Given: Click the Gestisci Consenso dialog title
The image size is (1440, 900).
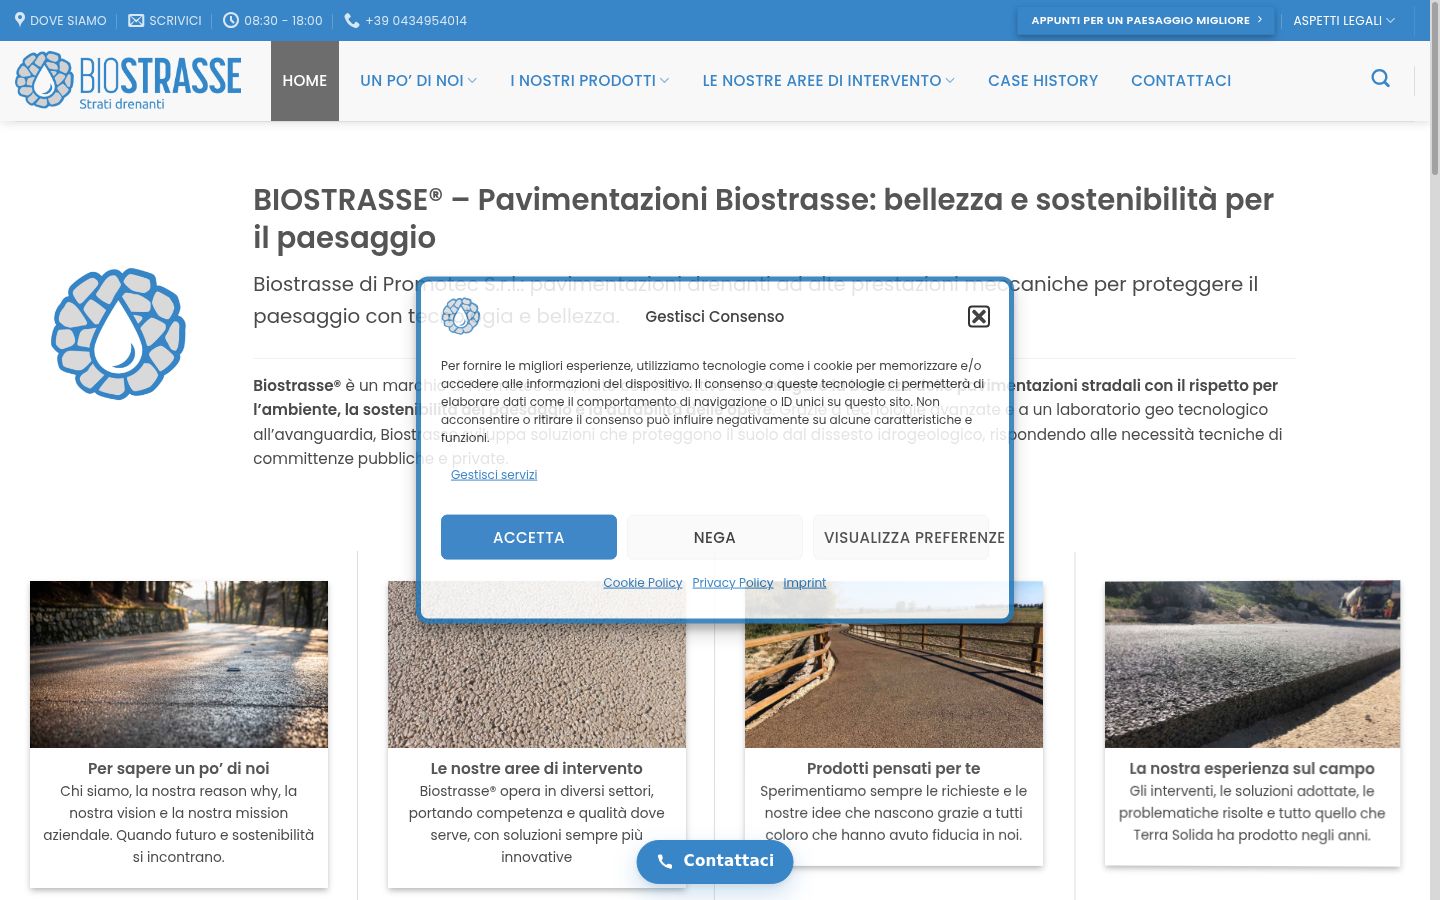Looking at the screenshot, I should [715, 316].
